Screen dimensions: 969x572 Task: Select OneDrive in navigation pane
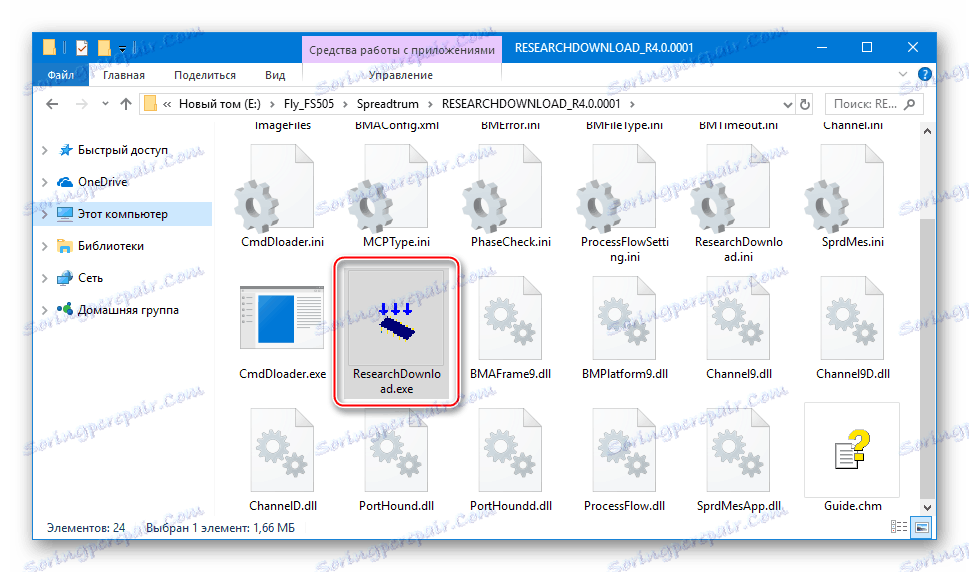pyautogui.click(x=102, y=182)
